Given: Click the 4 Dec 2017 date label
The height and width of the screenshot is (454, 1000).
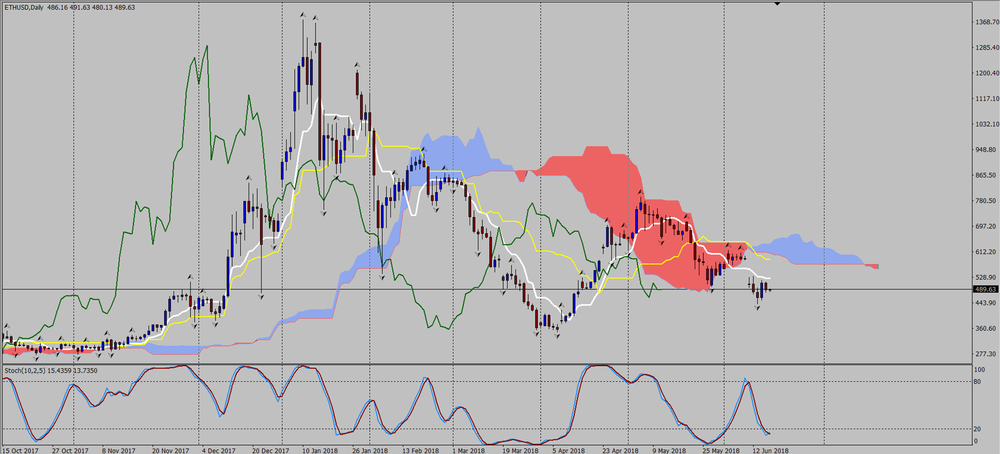Looking at the screenshot, I should (x=218, y=450).
